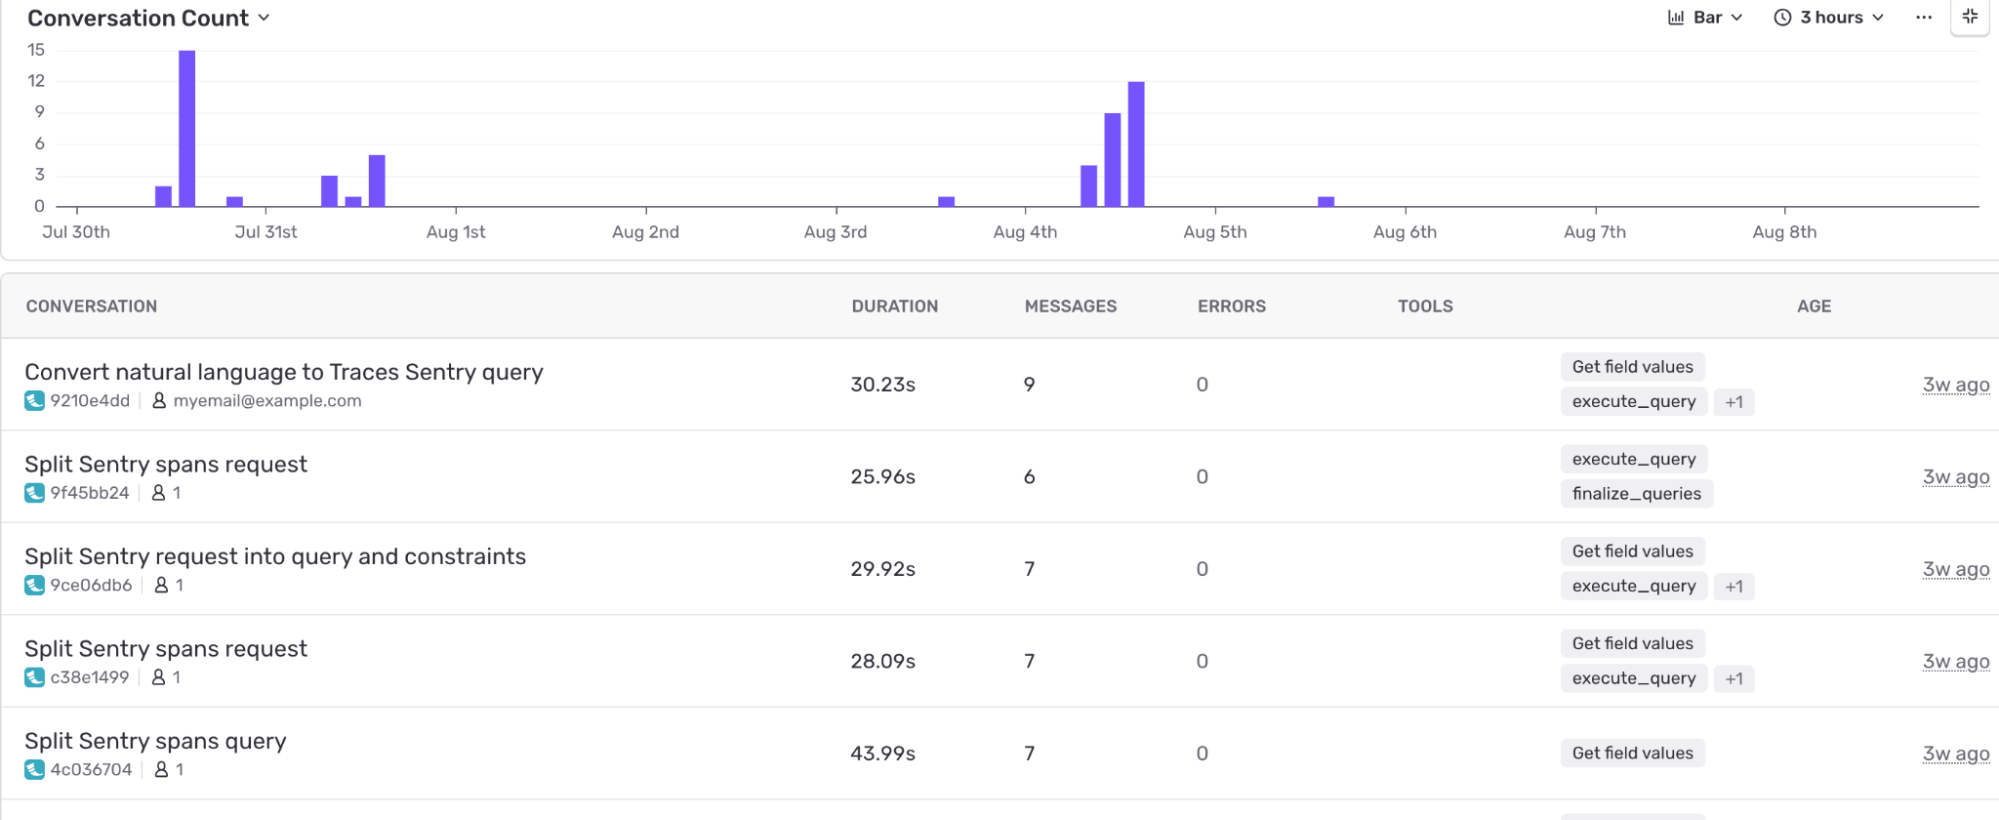This screenshot has width=1999, height=820.
Task: Click the bar at 5 before Aug 1st
Action: [377, 181]
